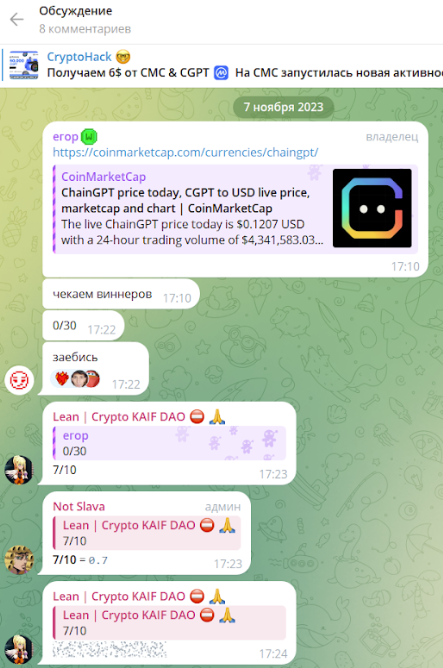Open the bottom Lean avatar by the spoiler message
Image resolution: width=443 pixels, height=668 pixels.
pos(19,649)
